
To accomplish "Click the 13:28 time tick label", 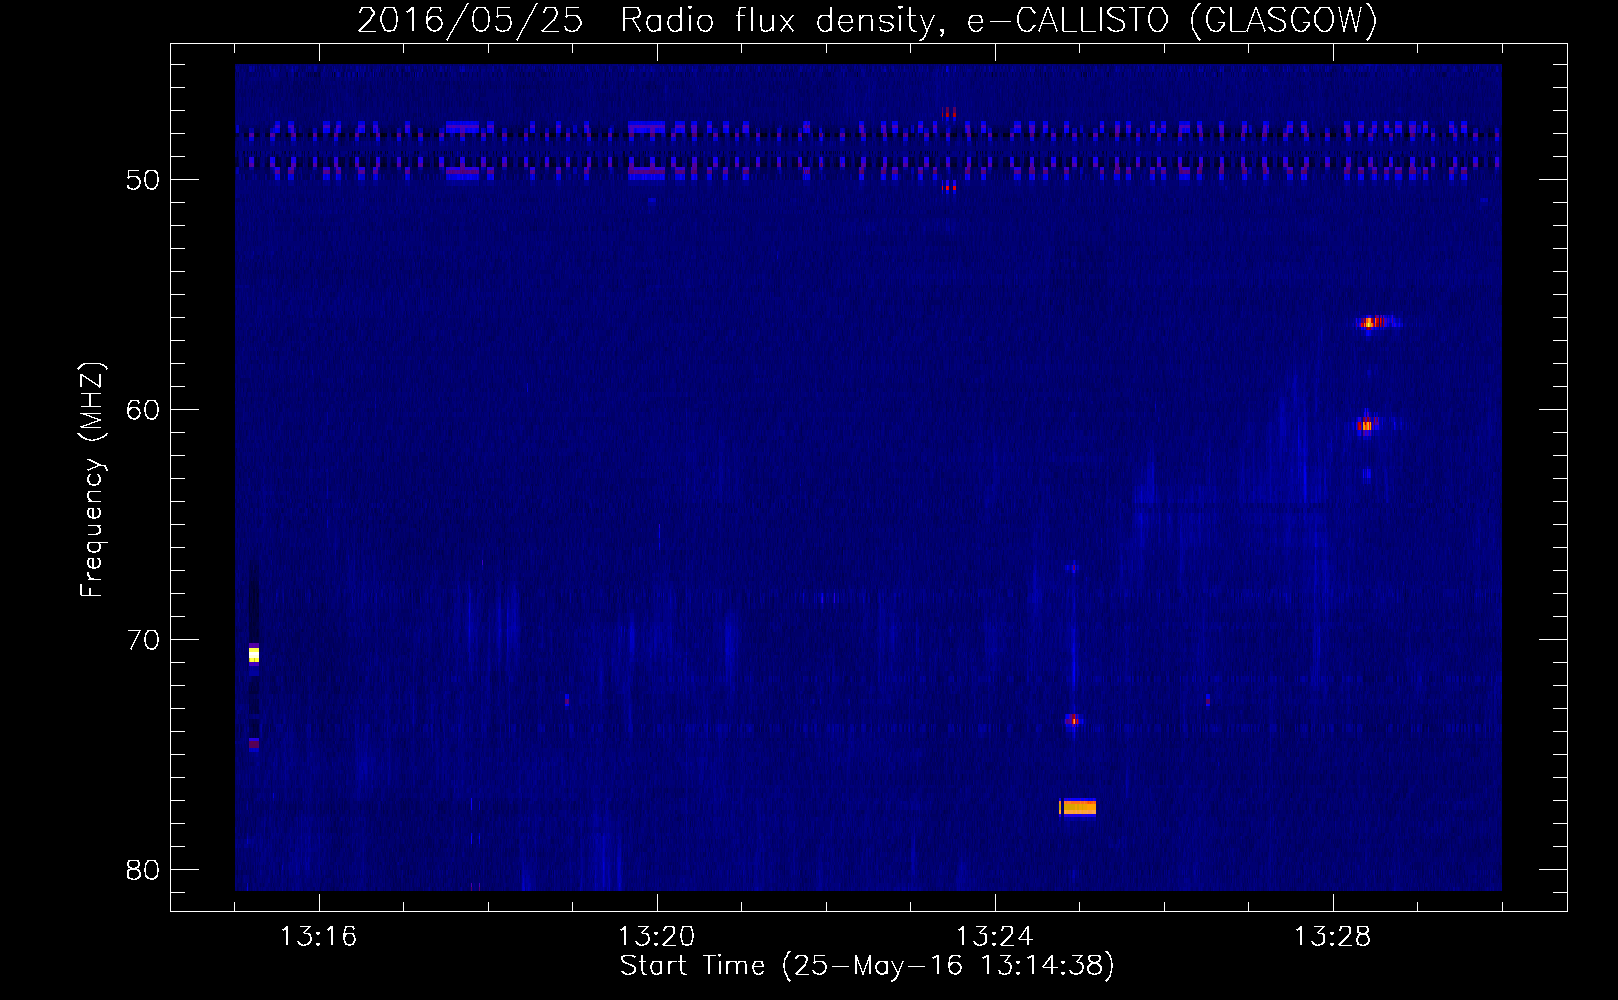I will (x=1332, y=937).
